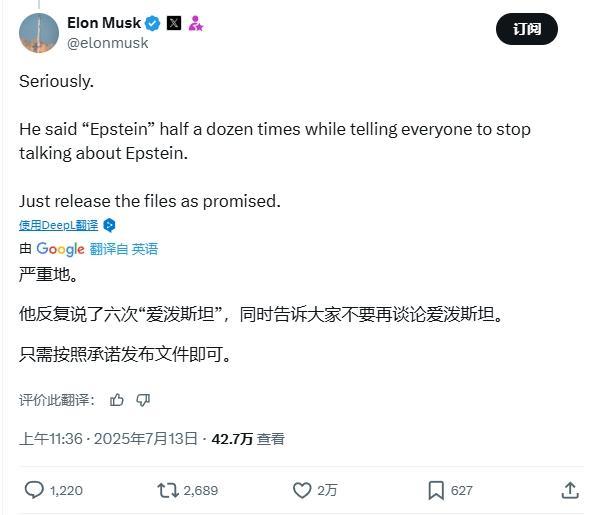599x515 pixels.
Task: Open Elon Musk rocket profile picture
Action: (x=39, y=33)
